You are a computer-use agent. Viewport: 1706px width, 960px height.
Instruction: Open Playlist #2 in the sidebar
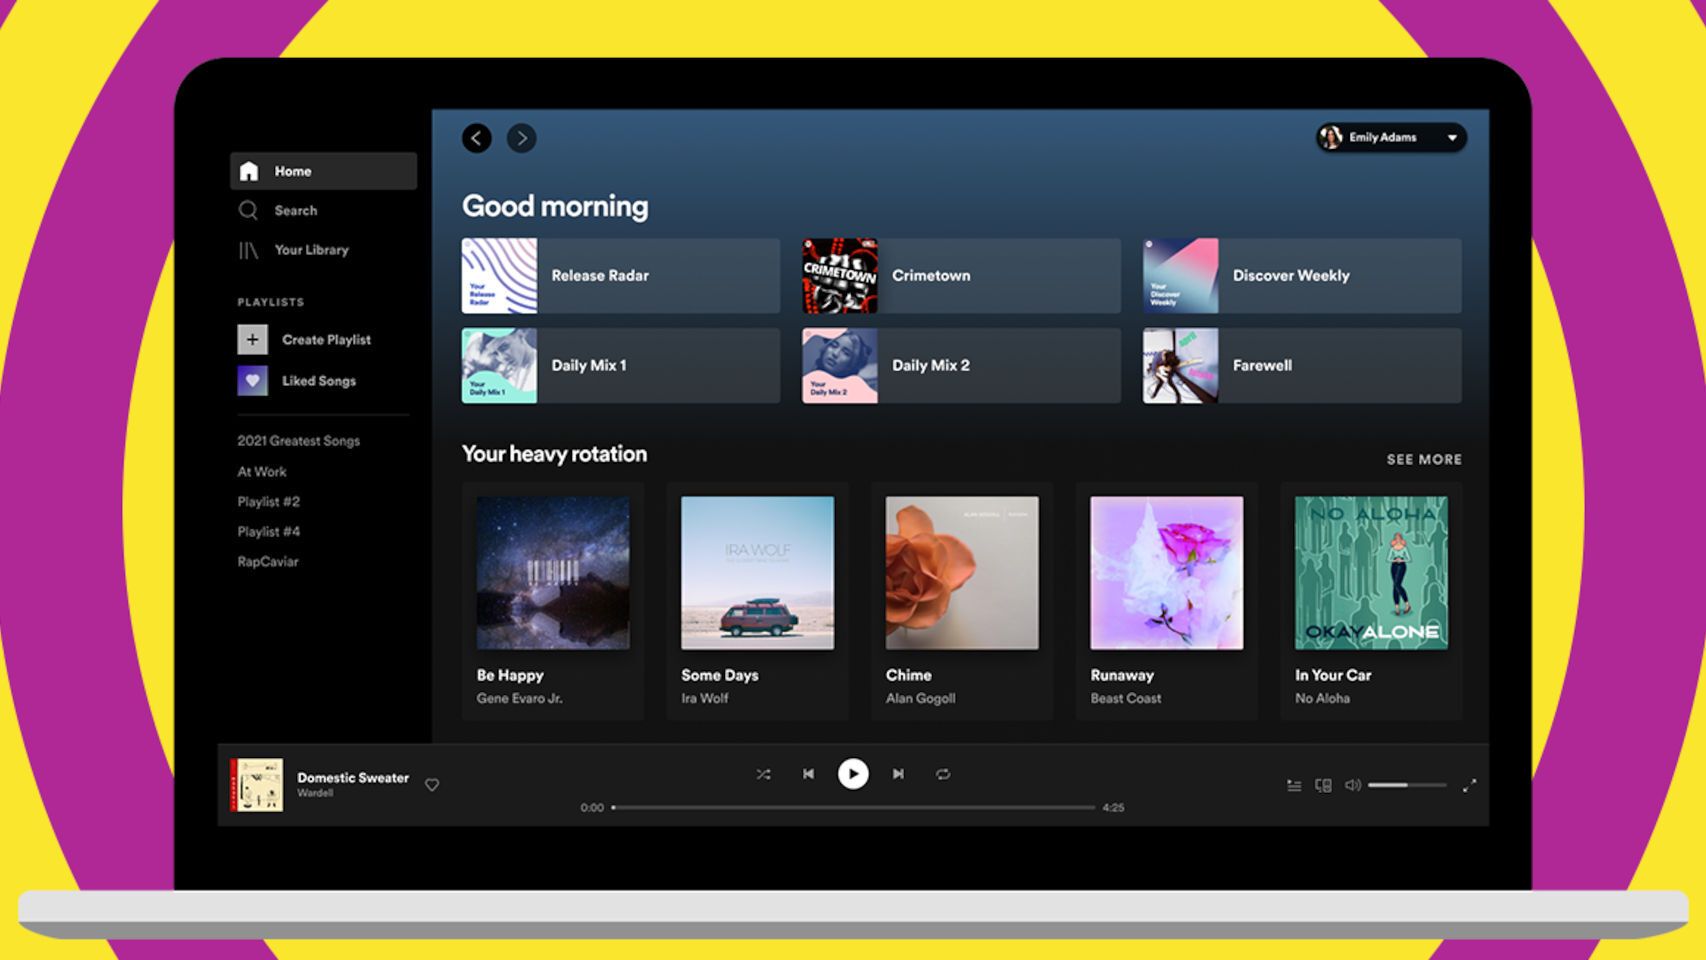tap(268, 502)
